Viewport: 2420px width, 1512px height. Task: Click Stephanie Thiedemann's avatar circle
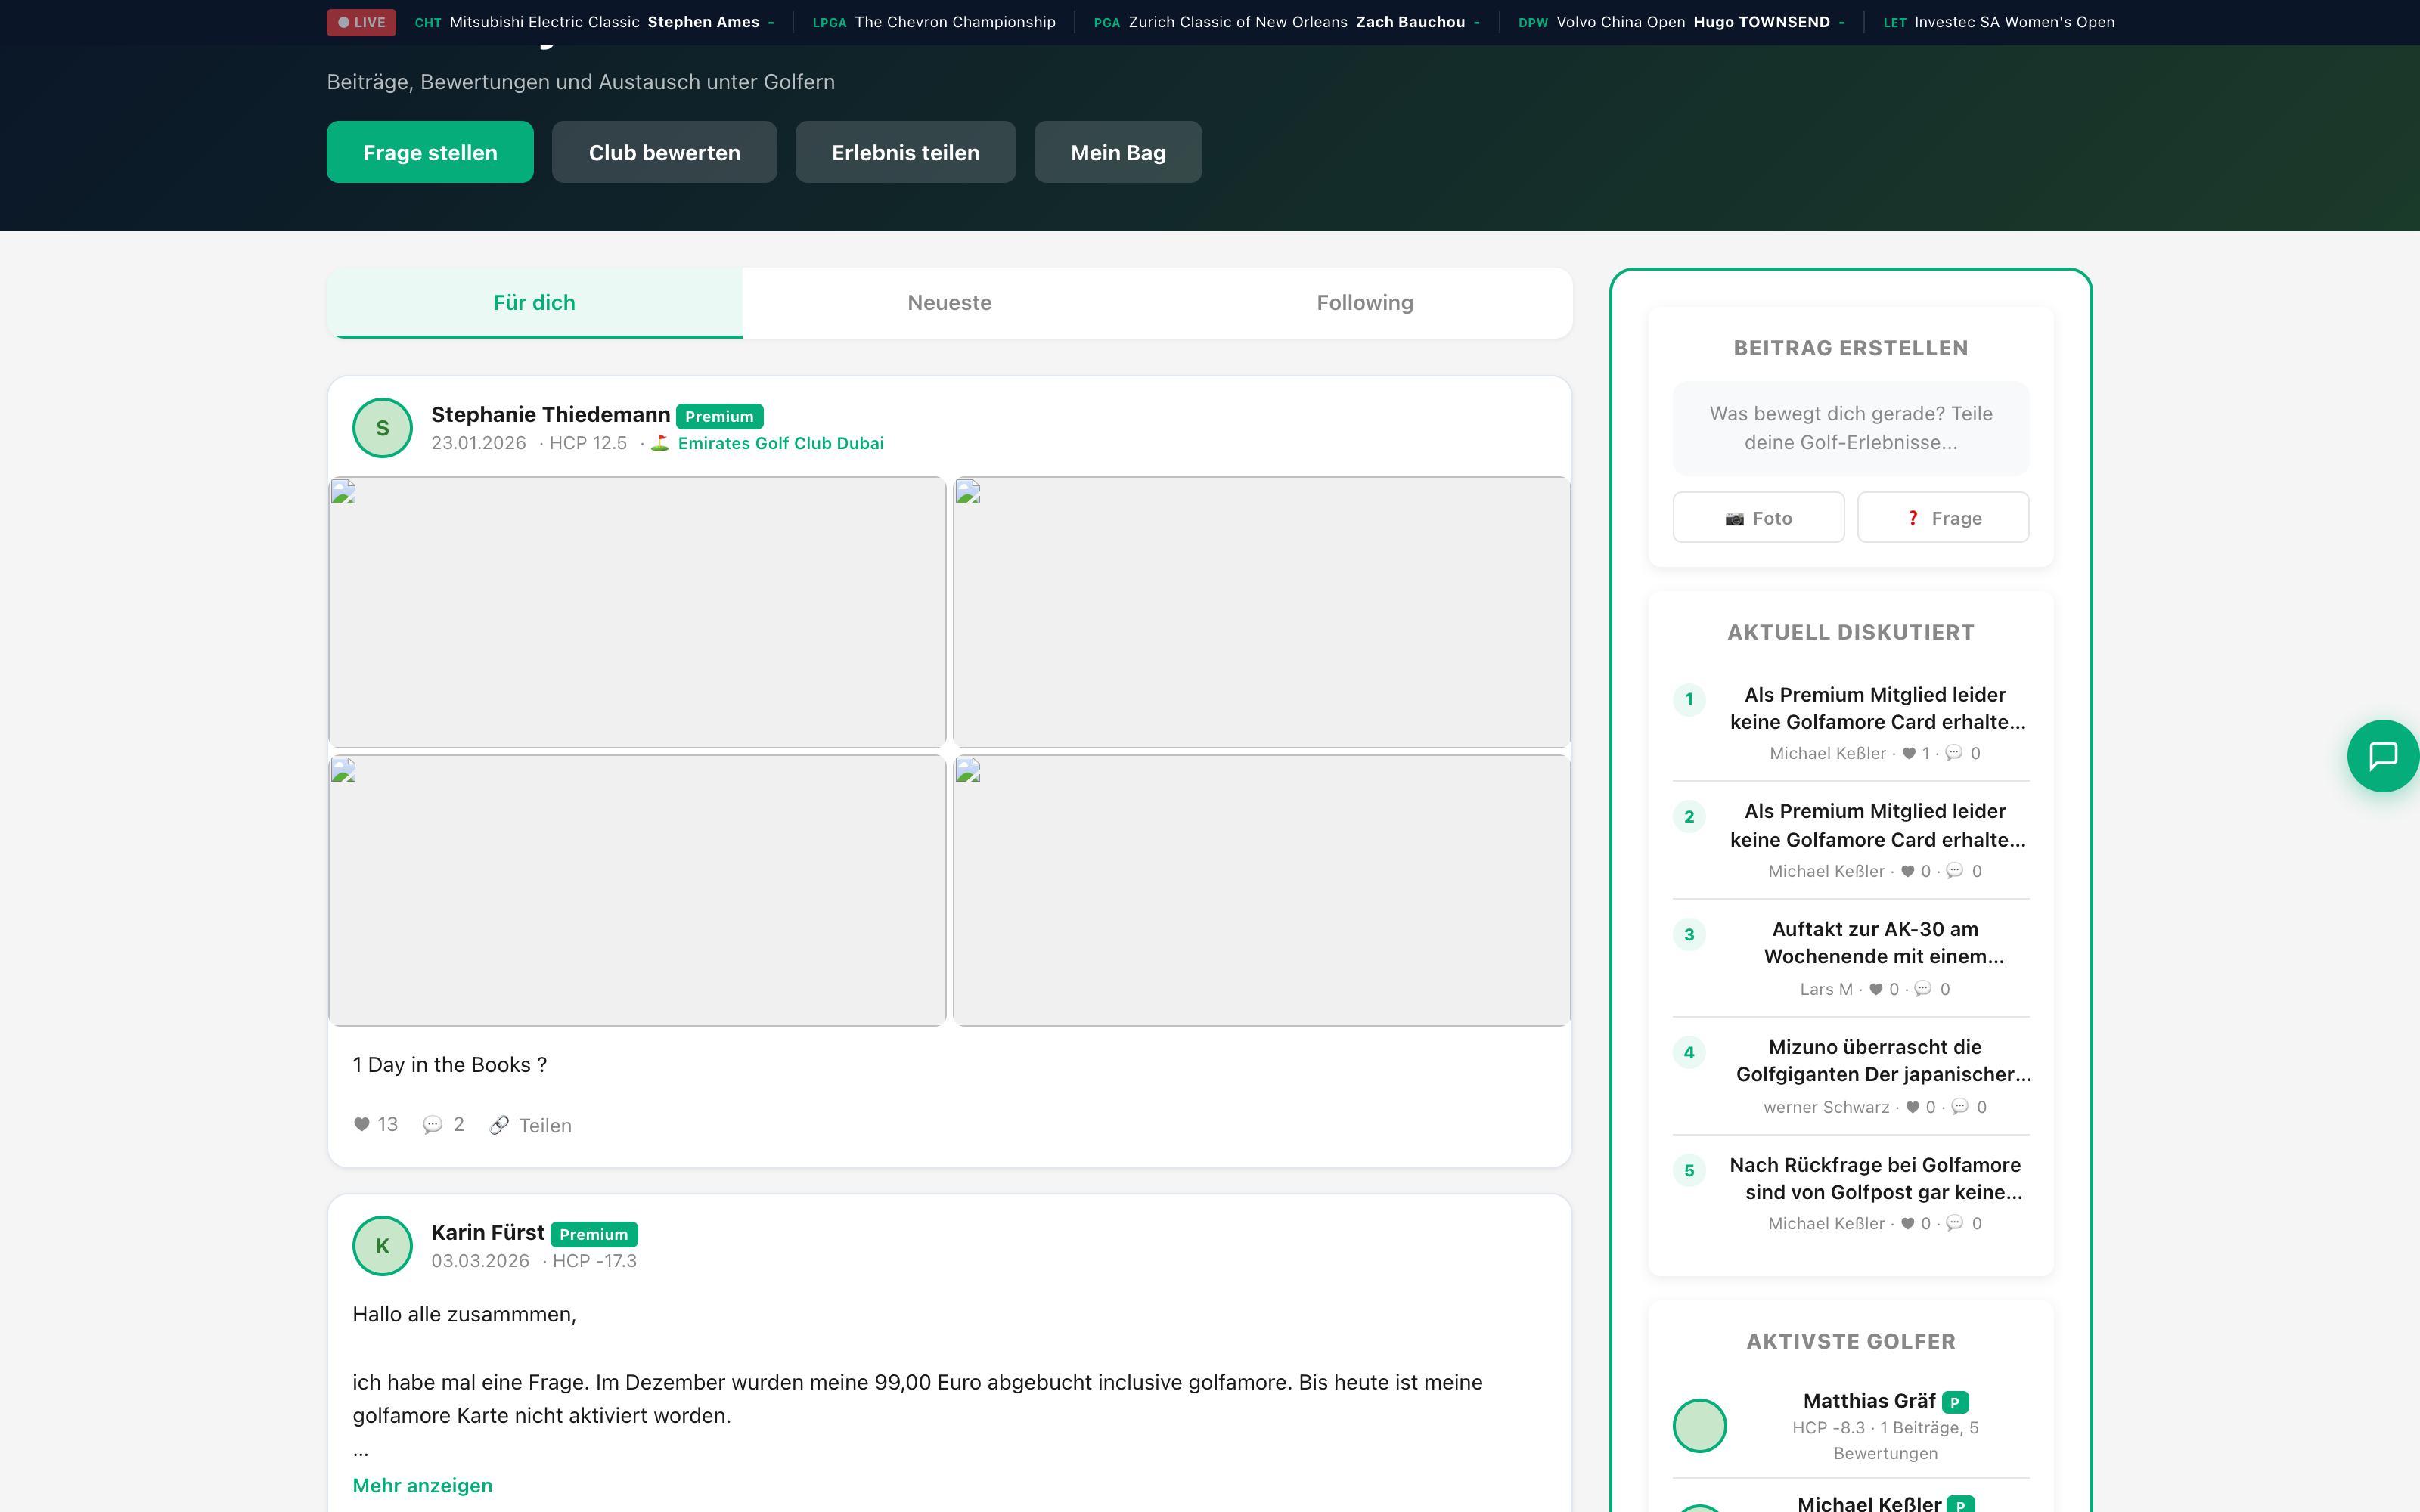click(382, 428)
